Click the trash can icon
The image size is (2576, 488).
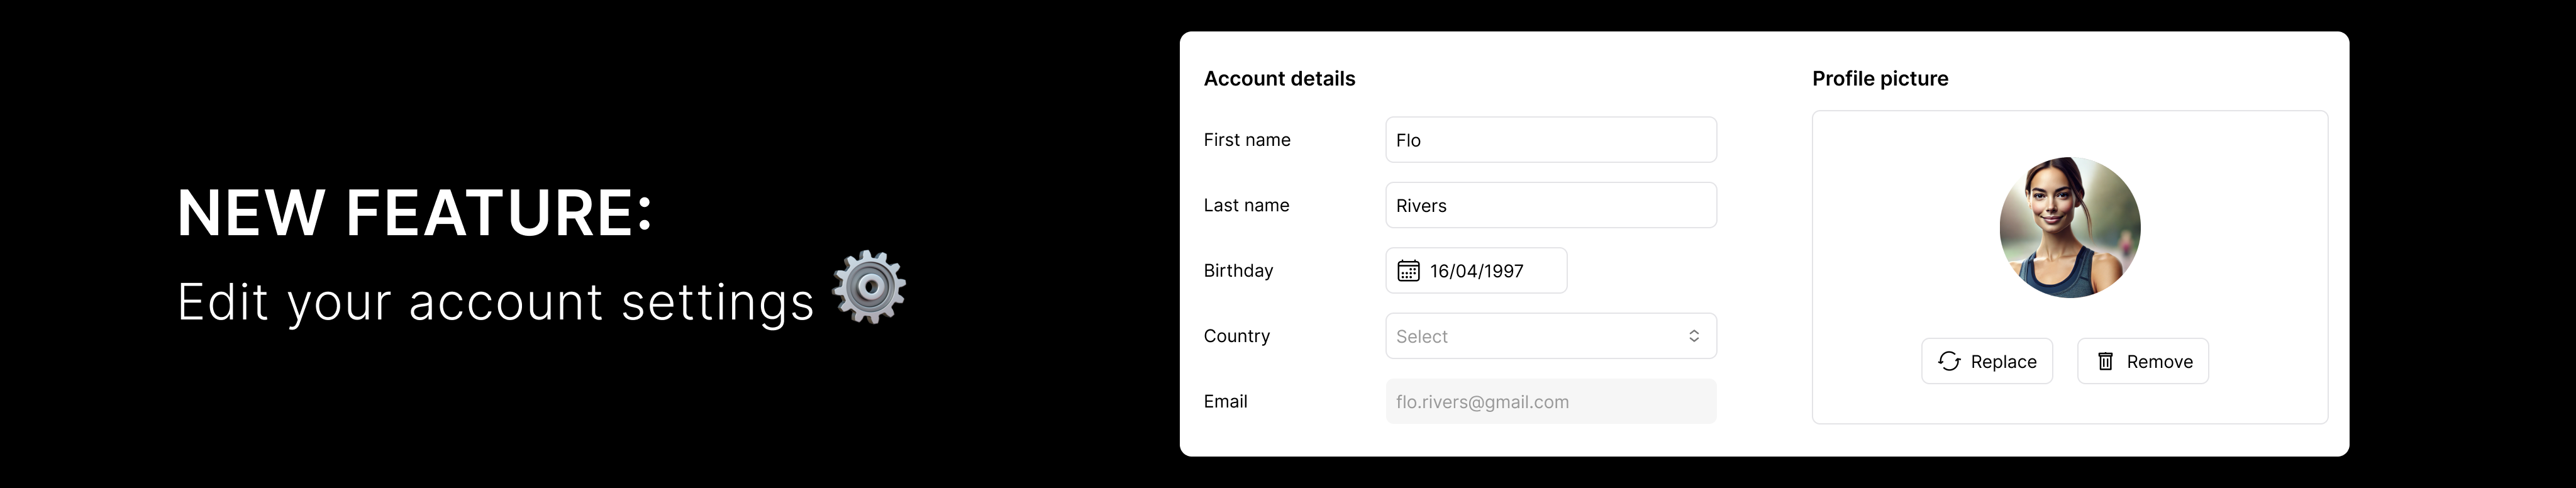point(2105,361)
